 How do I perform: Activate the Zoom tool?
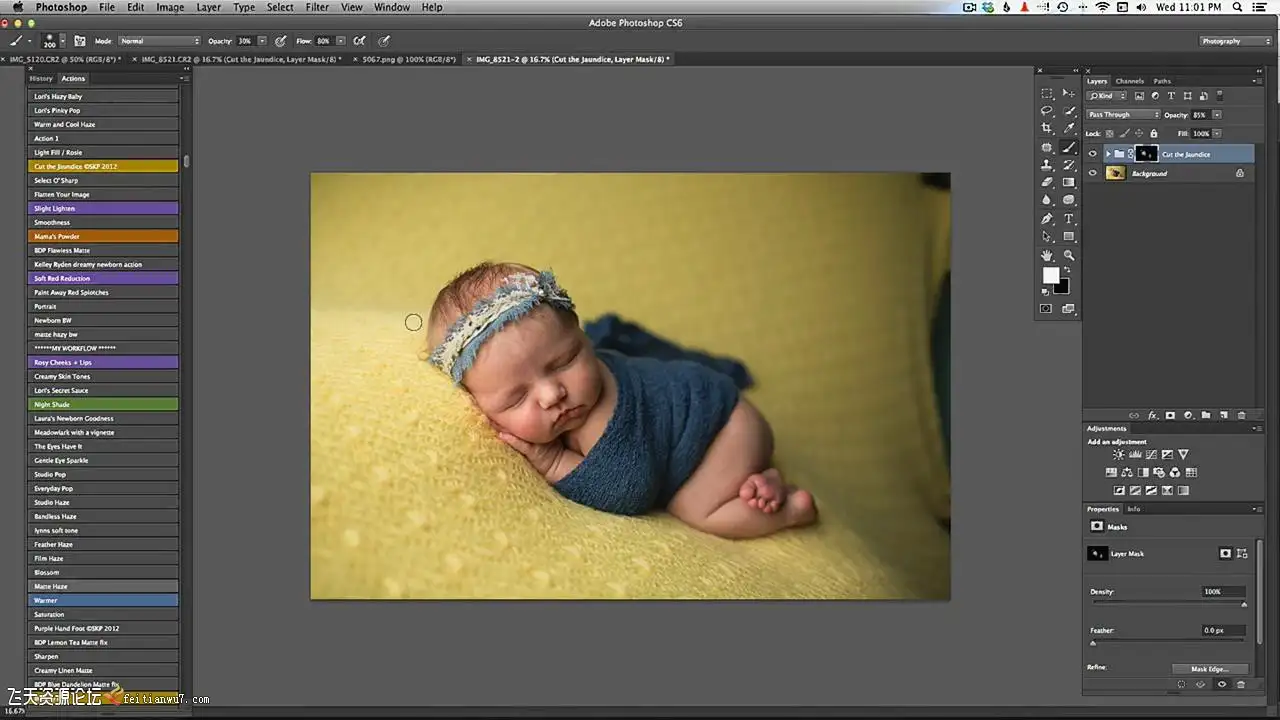(x=1069, y=255)
